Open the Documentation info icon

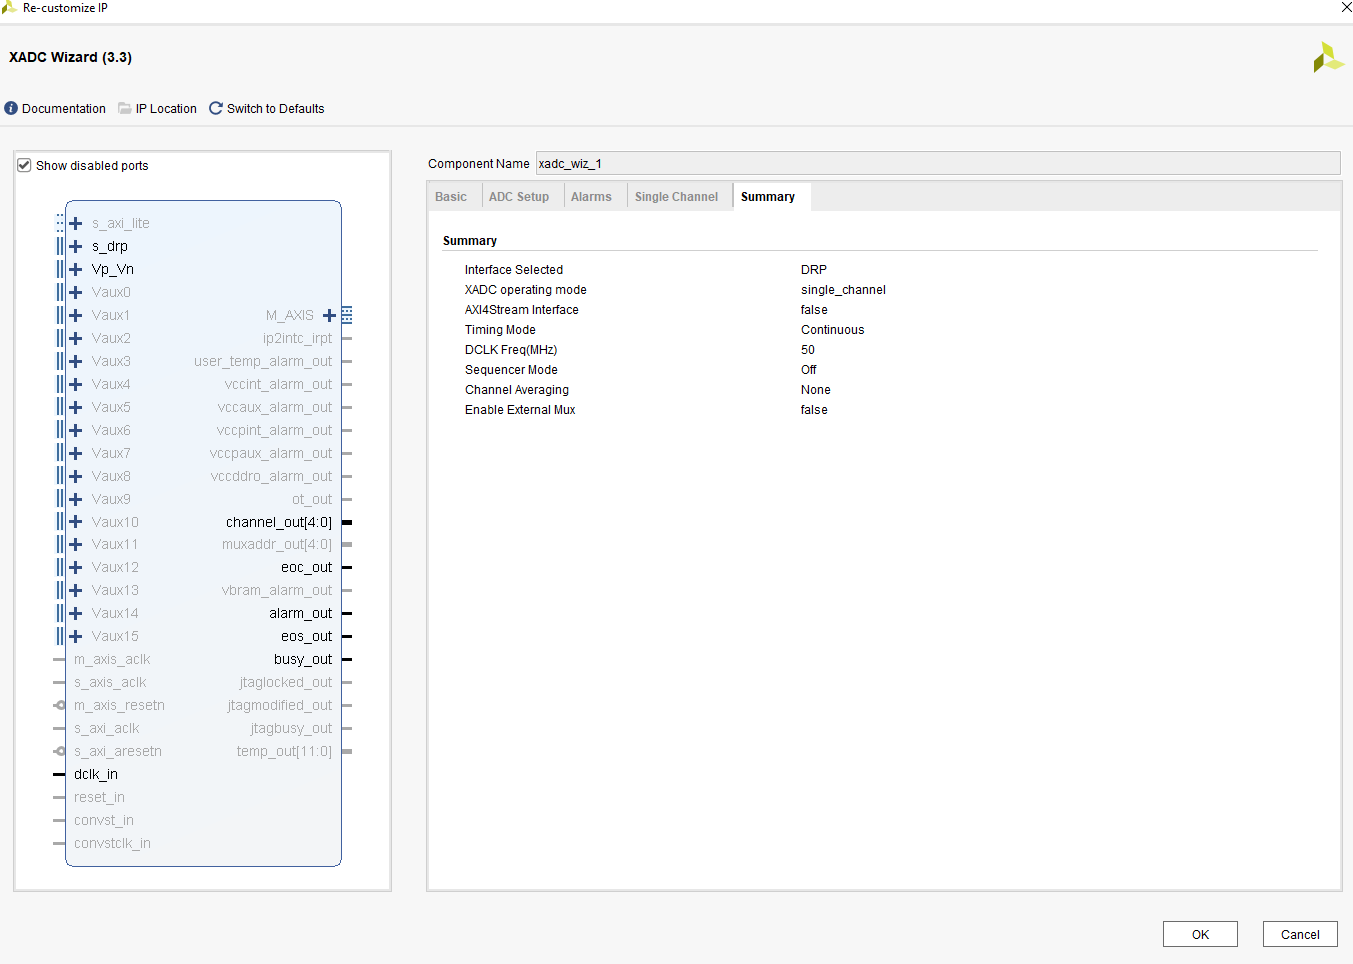pos(11,108)
